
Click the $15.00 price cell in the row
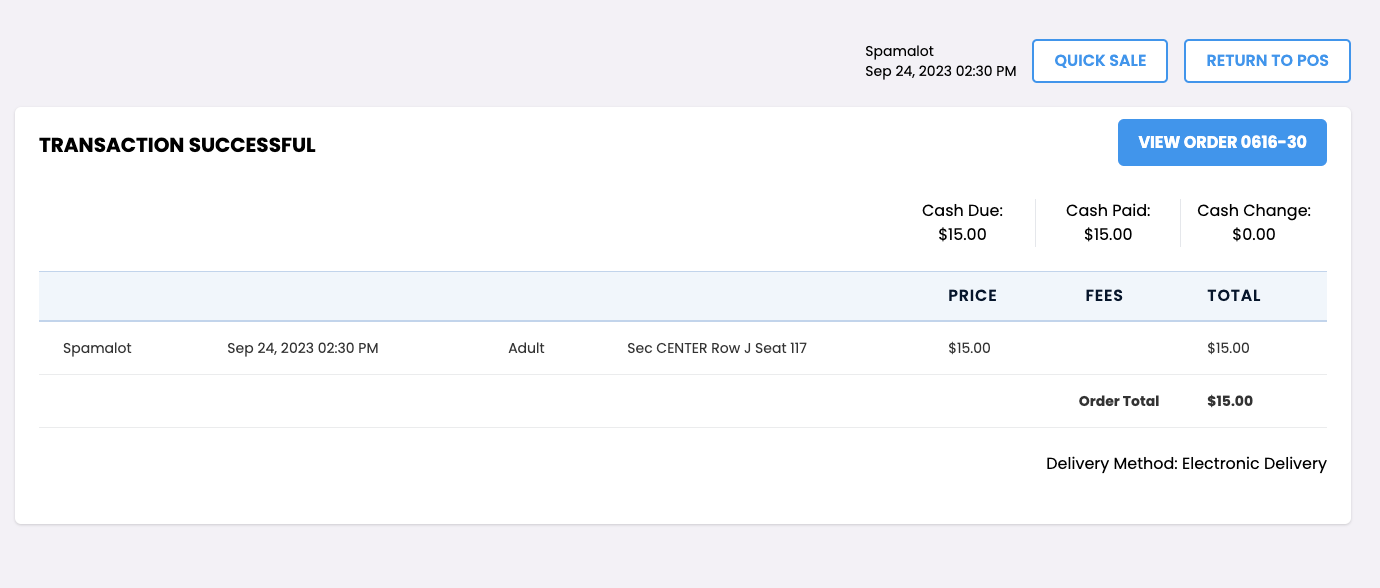coord(969,348)
